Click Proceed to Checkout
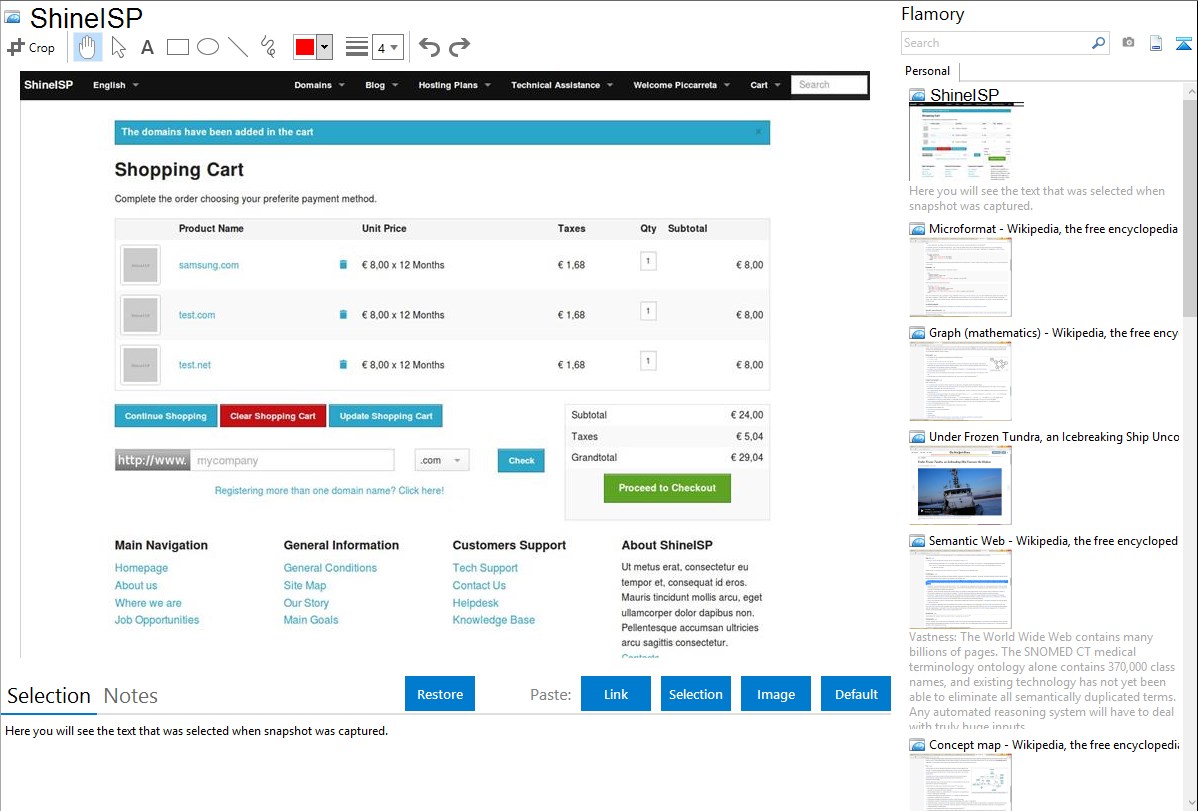This screenshot has height=811, width=1198. [x=667, y=488]
